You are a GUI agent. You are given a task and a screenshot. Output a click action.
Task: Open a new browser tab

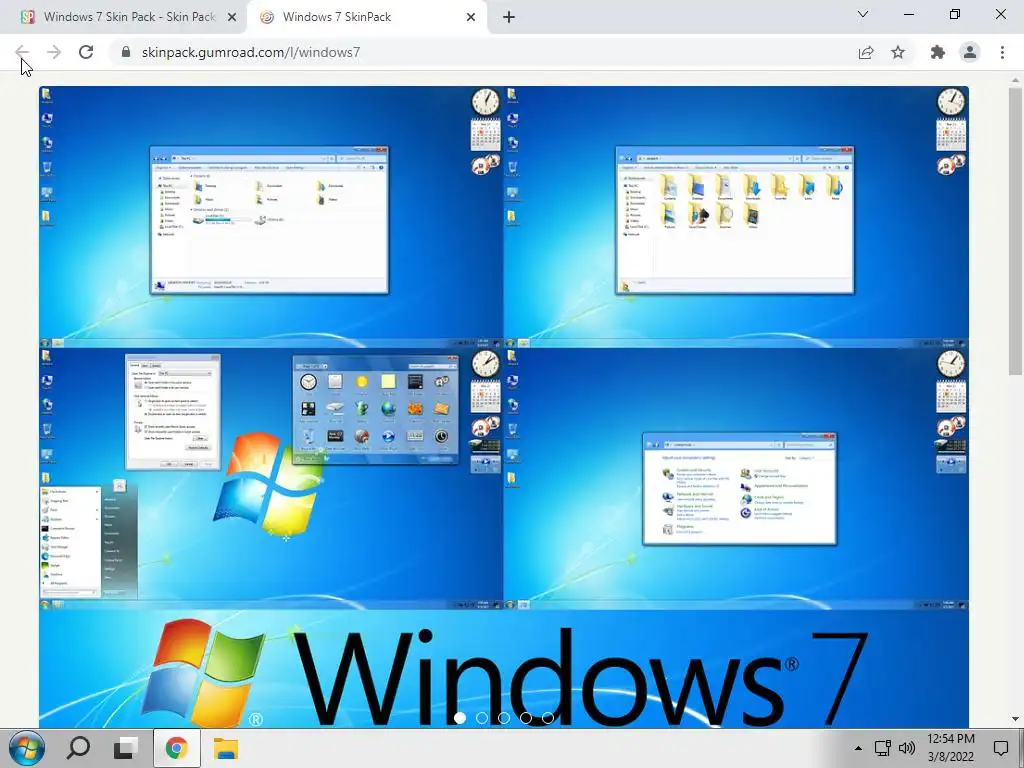509,17
